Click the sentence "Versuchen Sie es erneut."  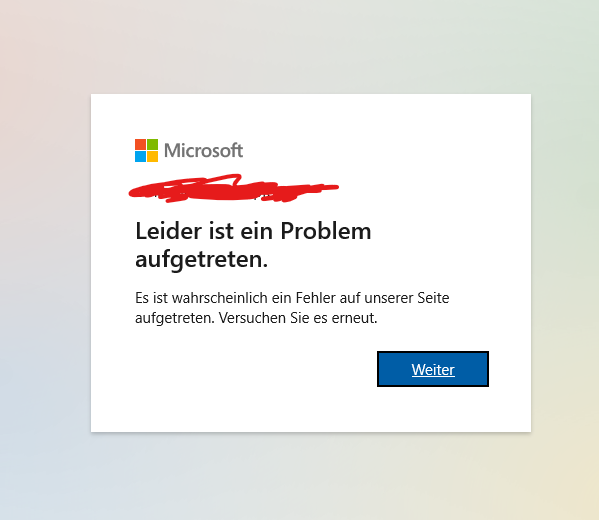pyautogui.click(x=298, y=318)
